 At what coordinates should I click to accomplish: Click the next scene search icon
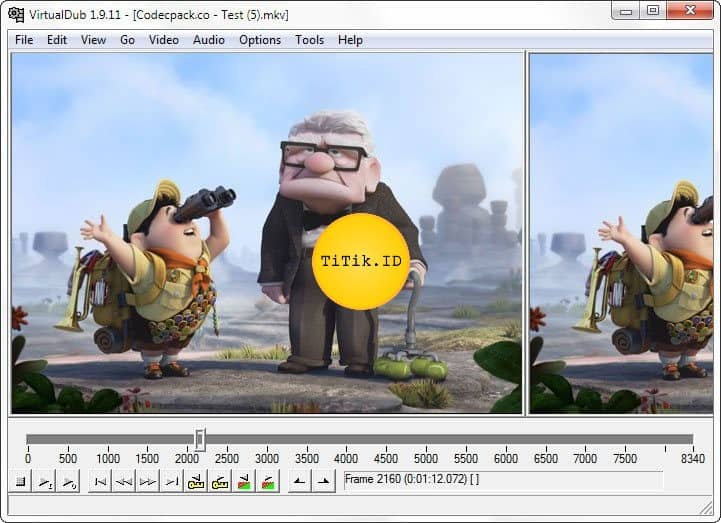click(267, 482)
